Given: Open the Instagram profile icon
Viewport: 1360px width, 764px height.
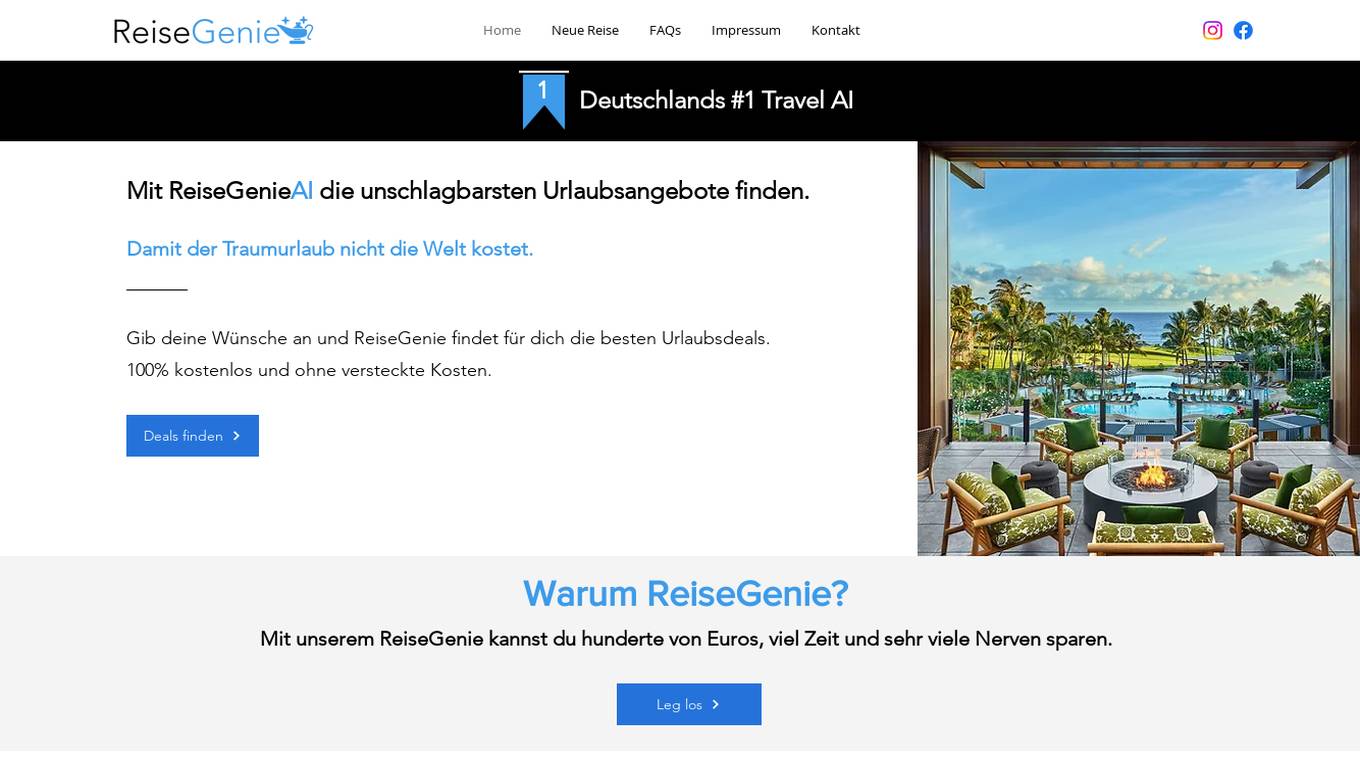Looking at the screenshot, I should point(1212,30).
